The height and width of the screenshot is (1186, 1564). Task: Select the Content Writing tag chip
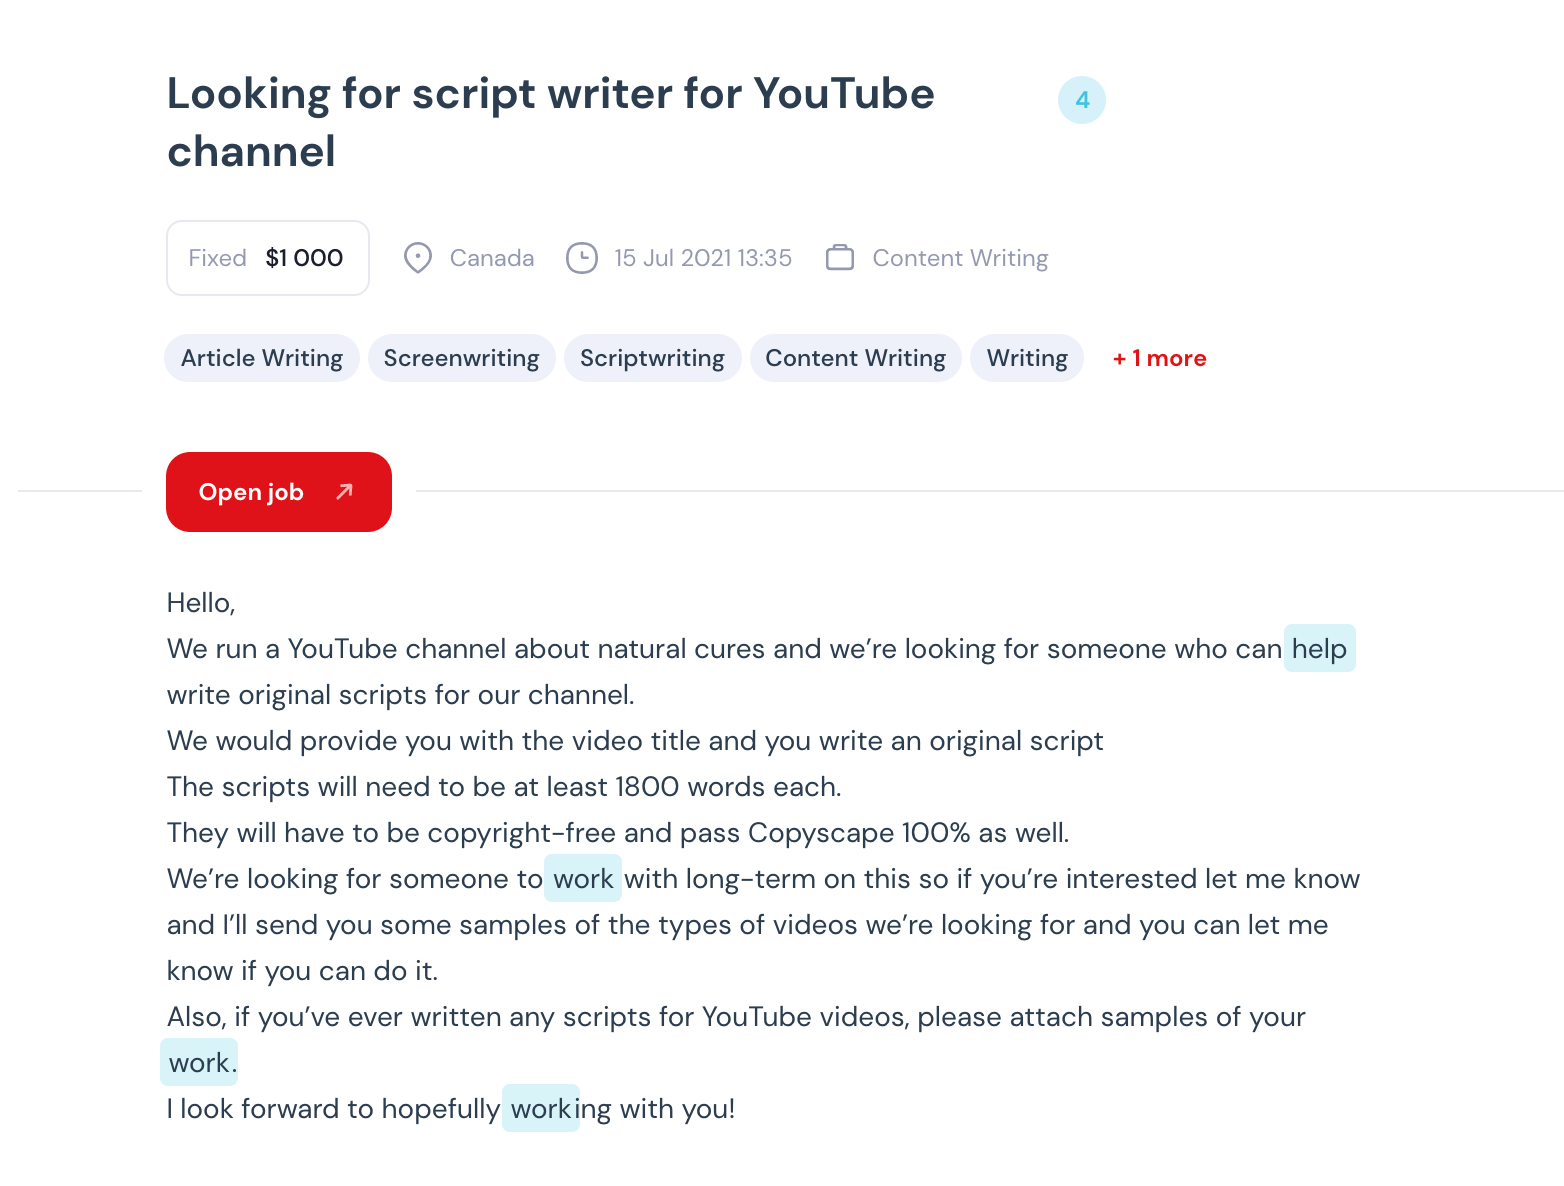(x=855, y=358)
